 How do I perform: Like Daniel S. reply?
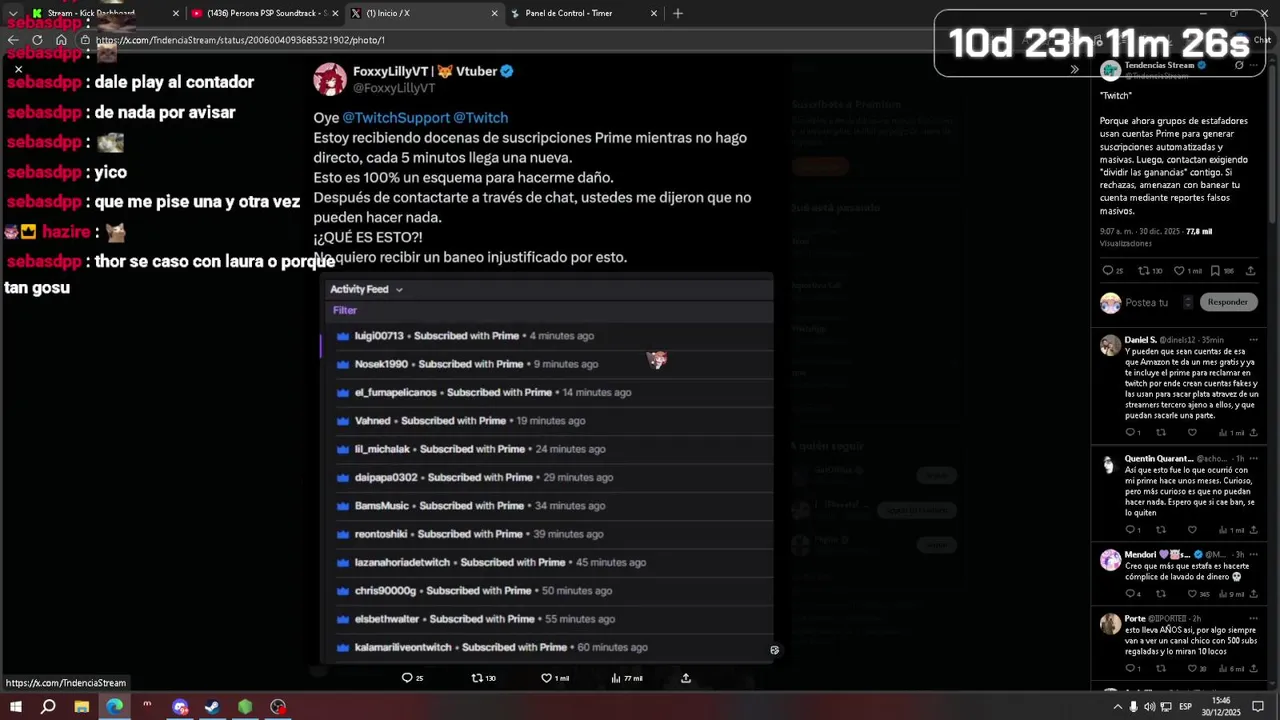click(1192, 433)
